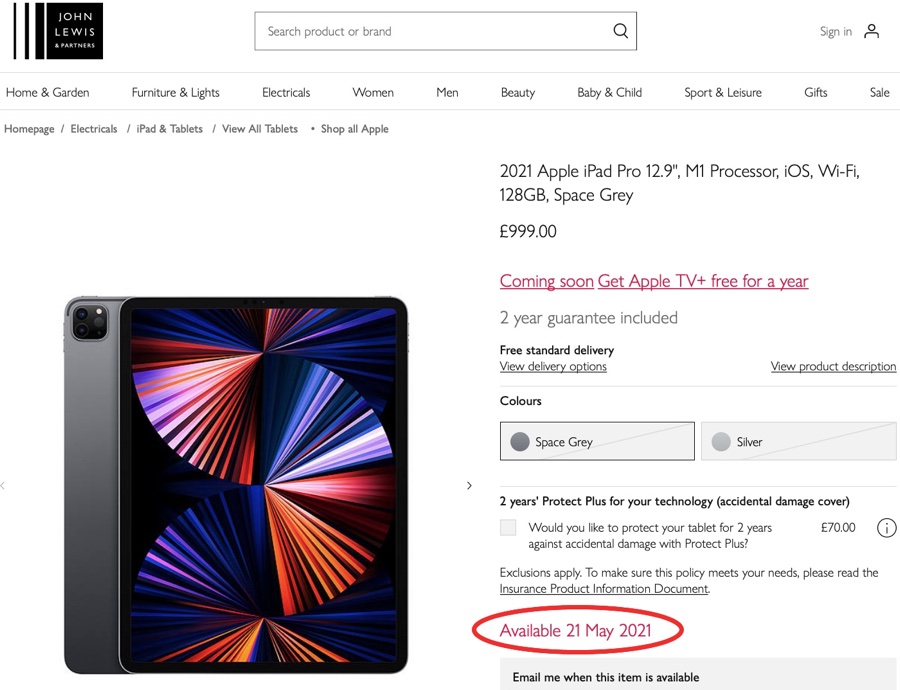Click Get Apple TV+ free offer link
The width and height of the screenshot is (900, 690).
703,281
